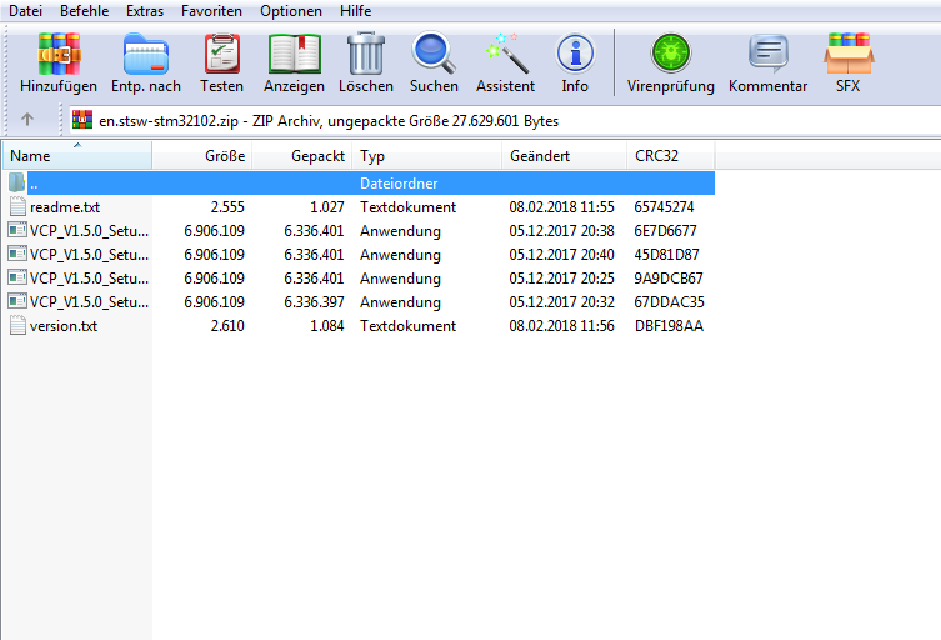Image resolution: width=941 pixels, height=640 pixels.
Task: Start Virenprüfung virus scan
Action: click(x=670, y=62)
